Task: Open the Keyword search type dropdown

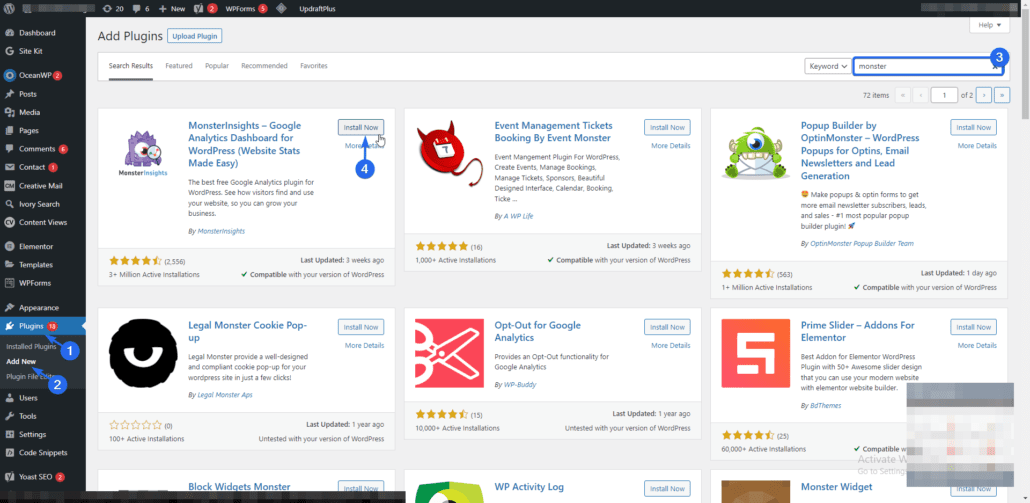Action: [827, 66]
